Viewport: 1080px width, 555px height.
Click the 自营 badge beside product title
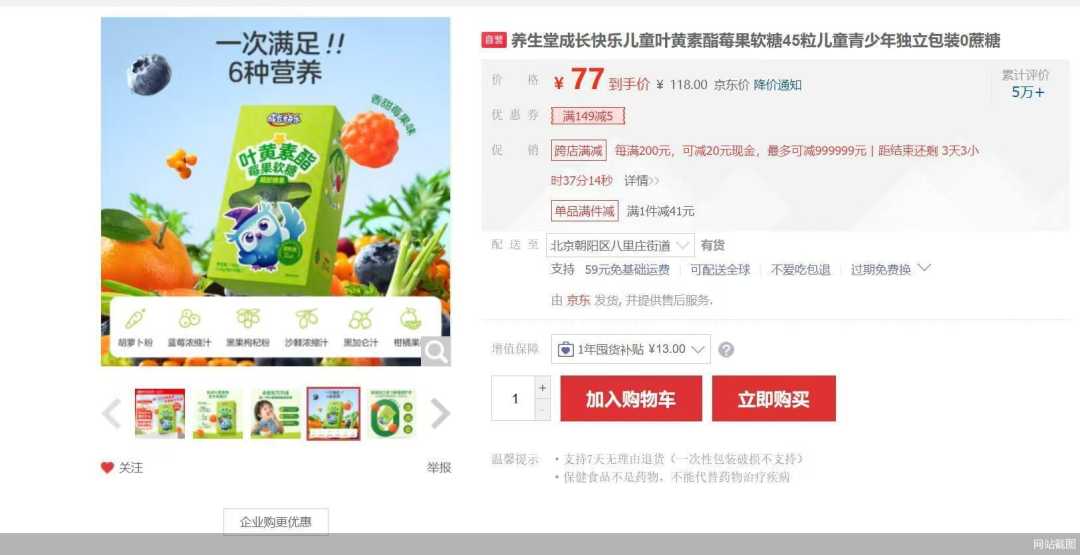tap(494, 41)
